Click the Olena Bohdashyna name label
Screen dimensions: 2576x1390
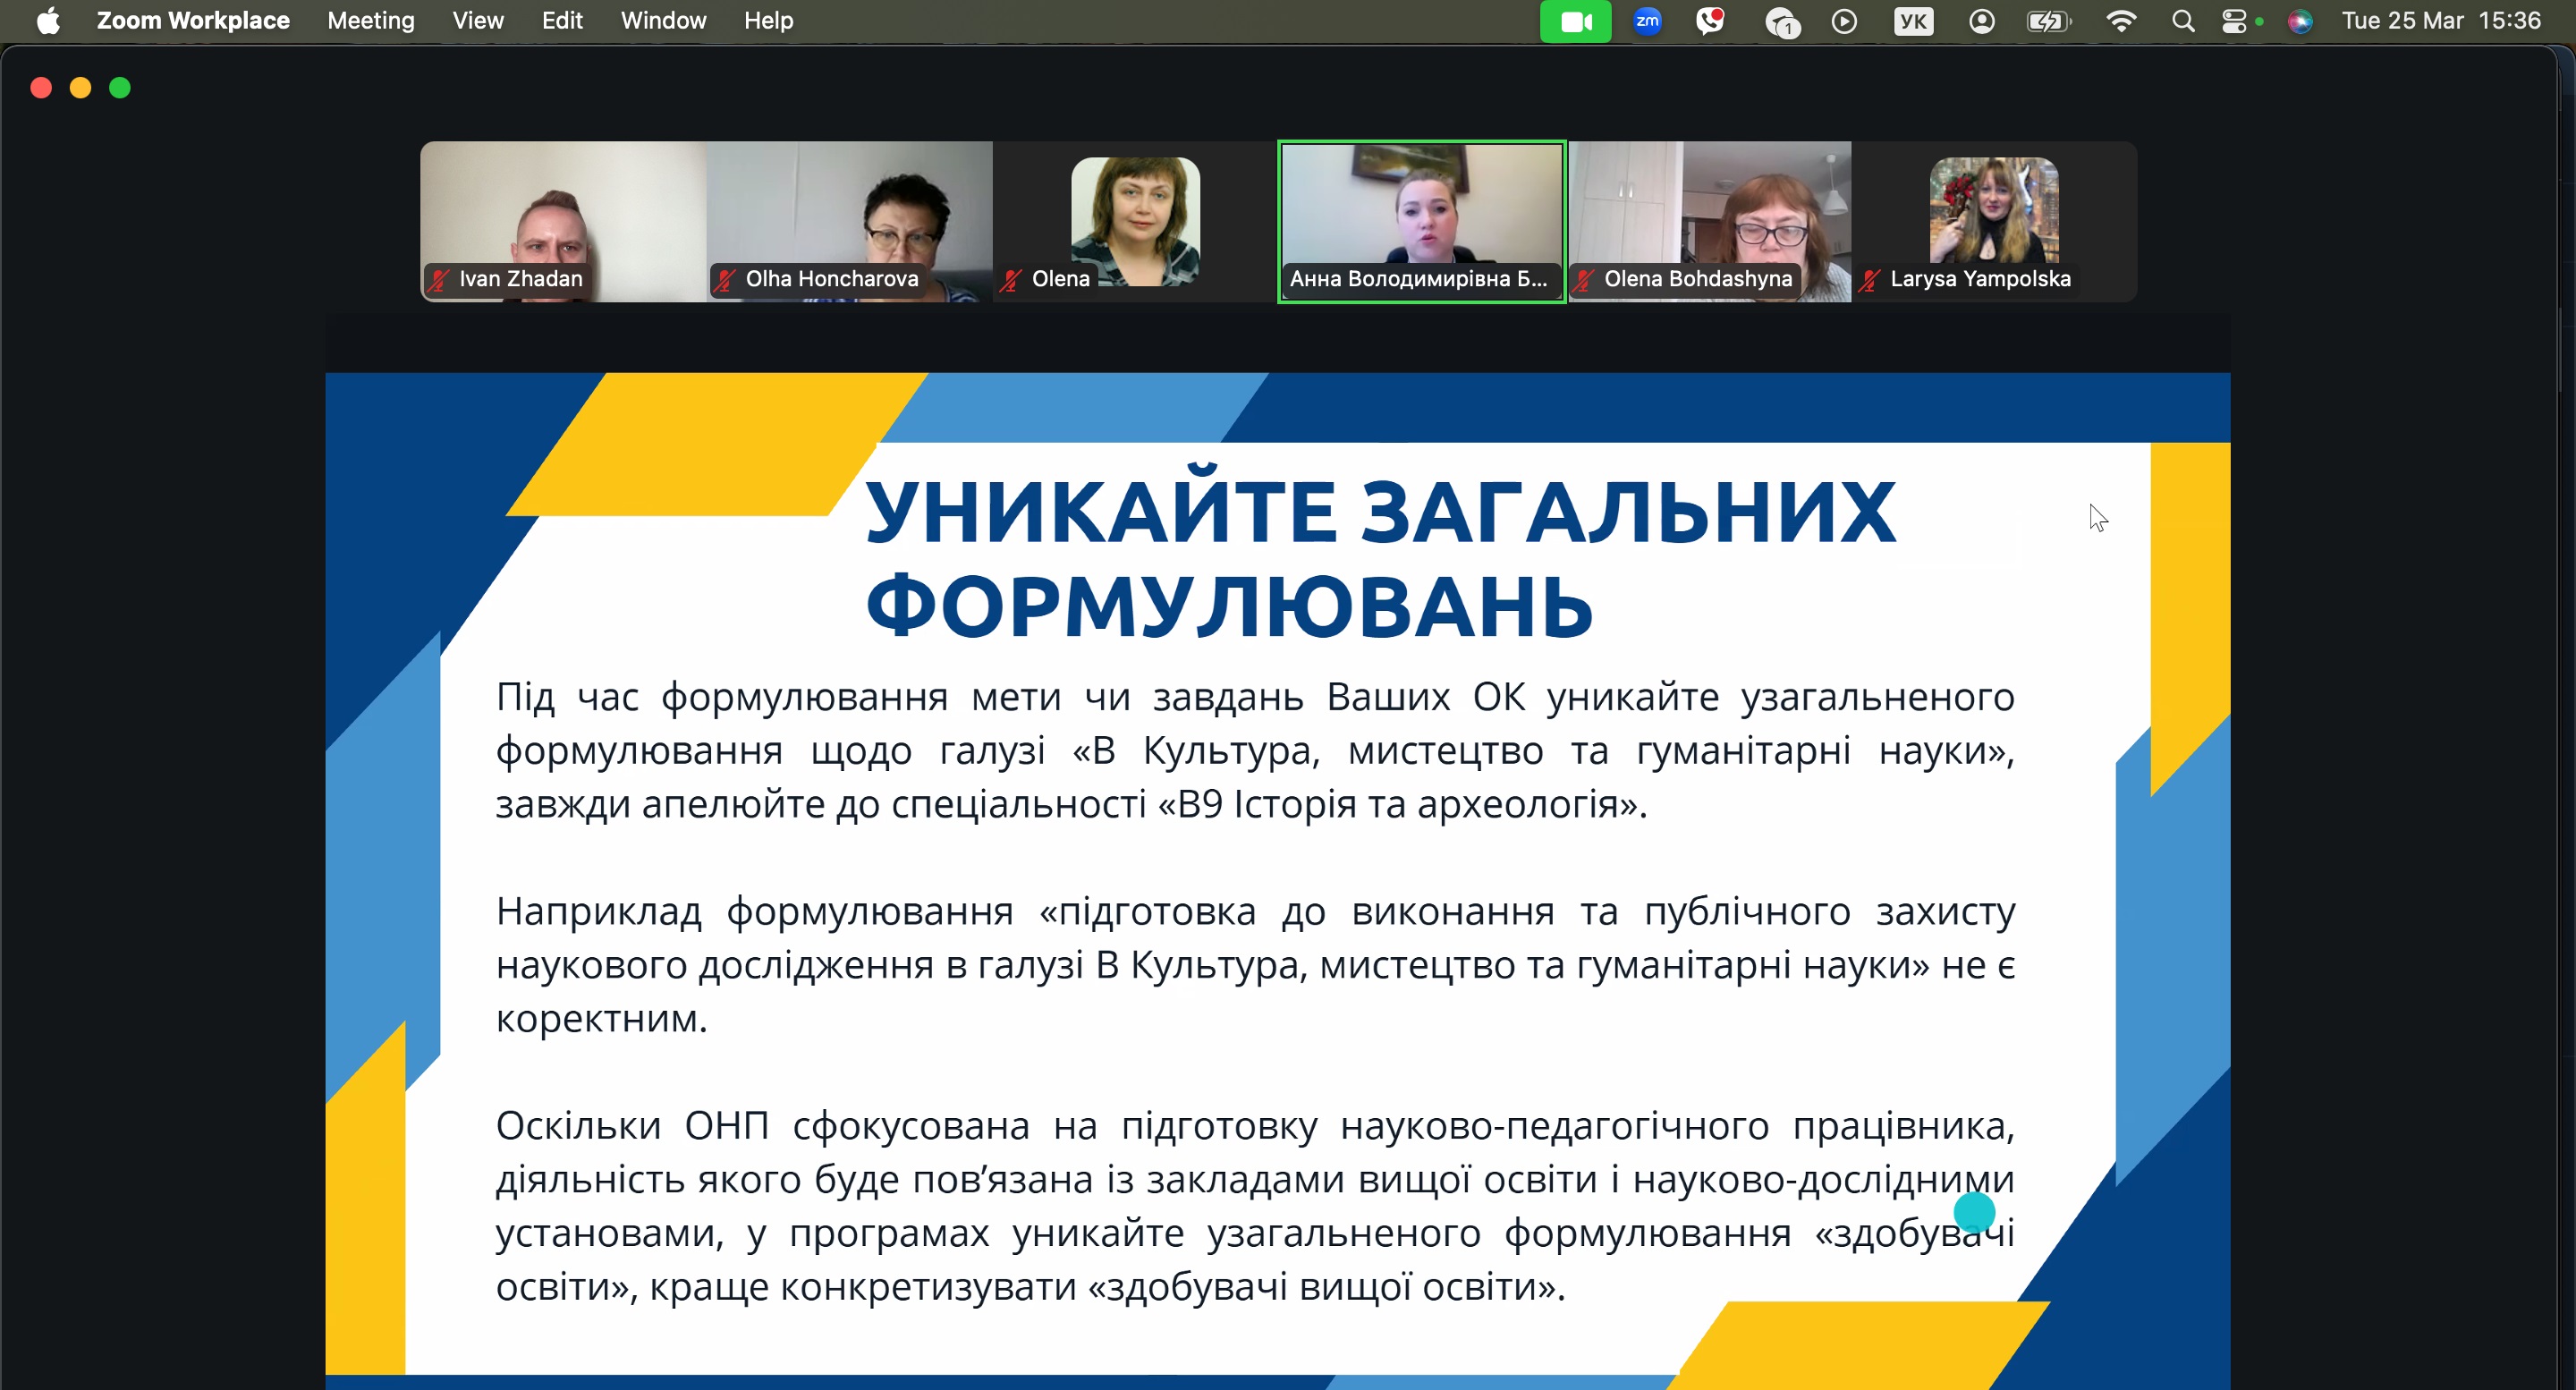1698,279
